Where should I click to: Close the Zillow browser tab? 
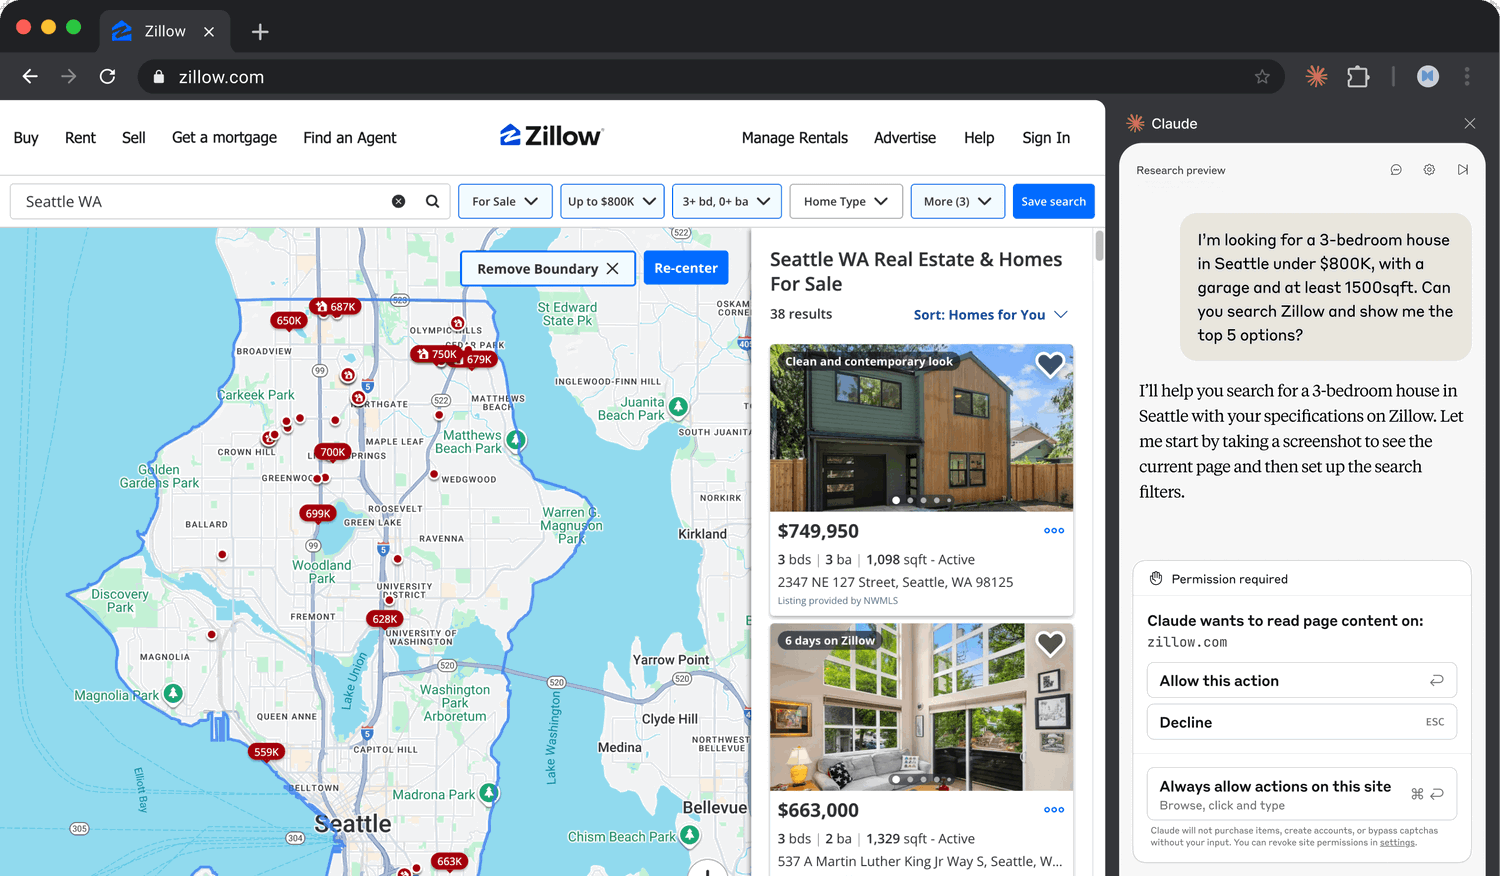(x=209, y=32)
